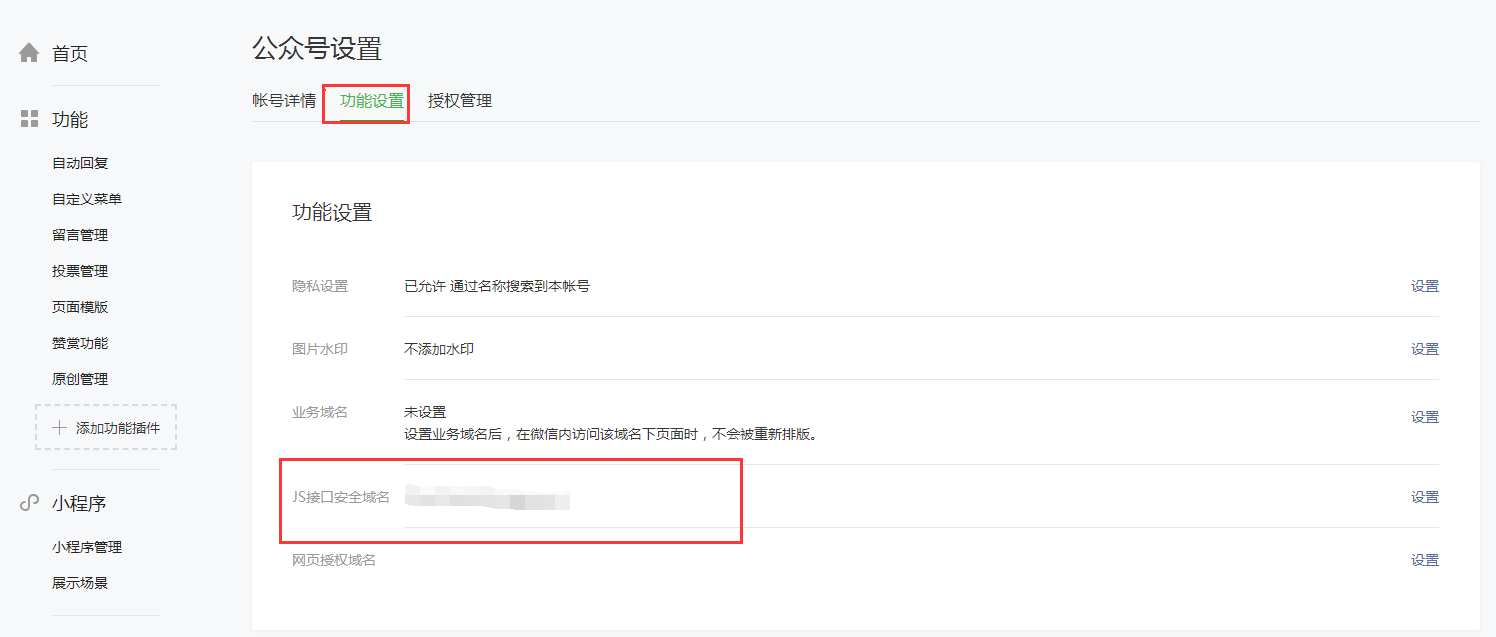
Task: Click the home icon beside 首页
Action: [30, 53]
